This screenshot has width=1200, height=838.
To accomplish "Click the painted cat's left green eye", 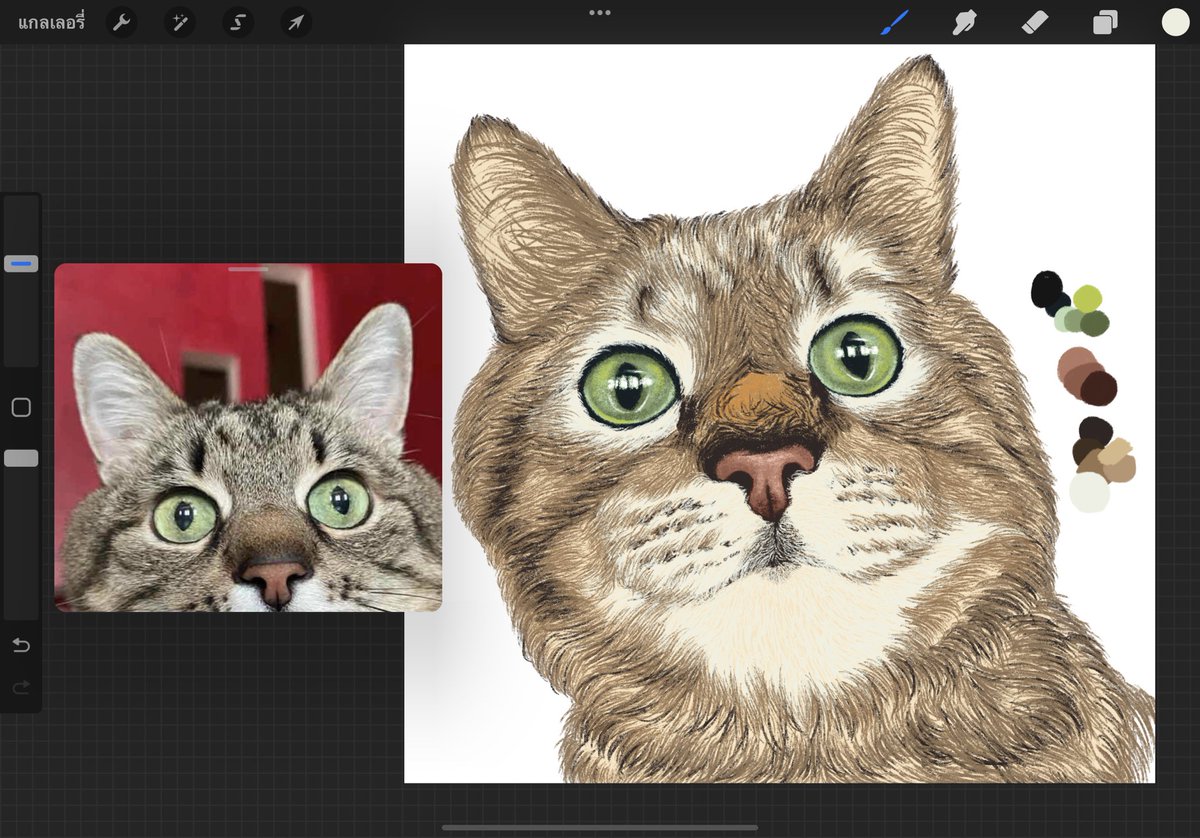I will (630, 386).
